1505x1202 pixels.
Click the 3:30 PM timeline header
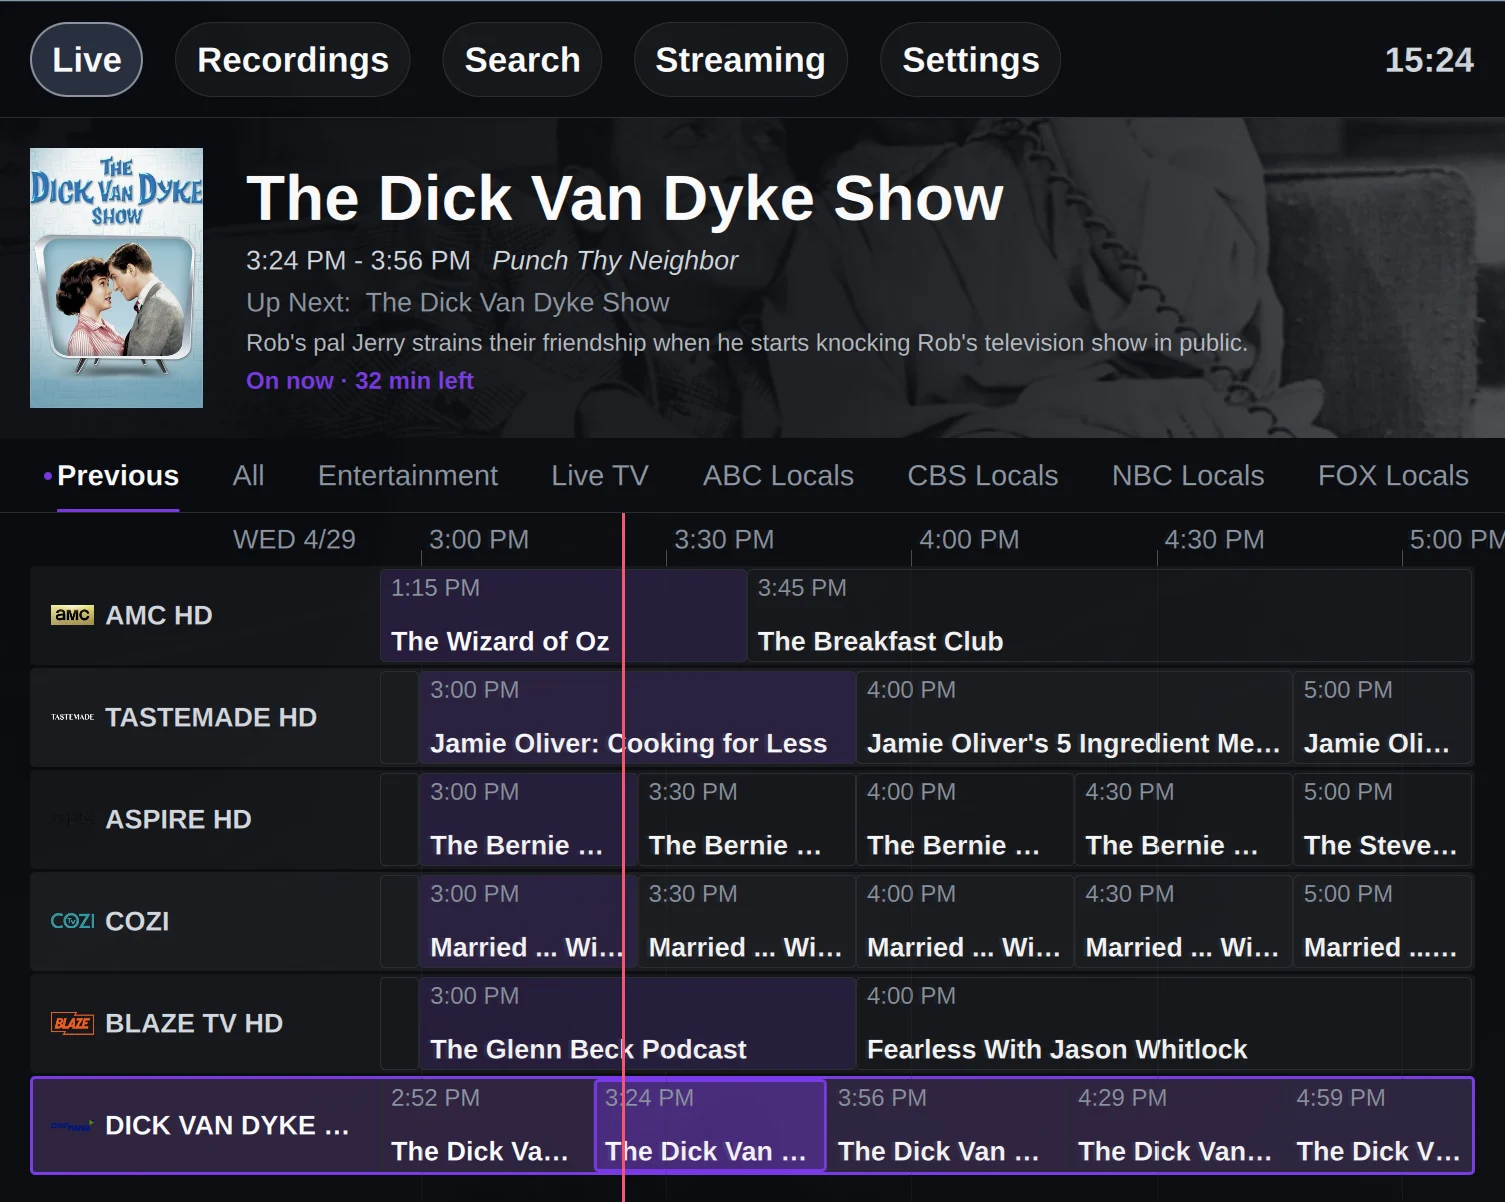tap(724, 540)
